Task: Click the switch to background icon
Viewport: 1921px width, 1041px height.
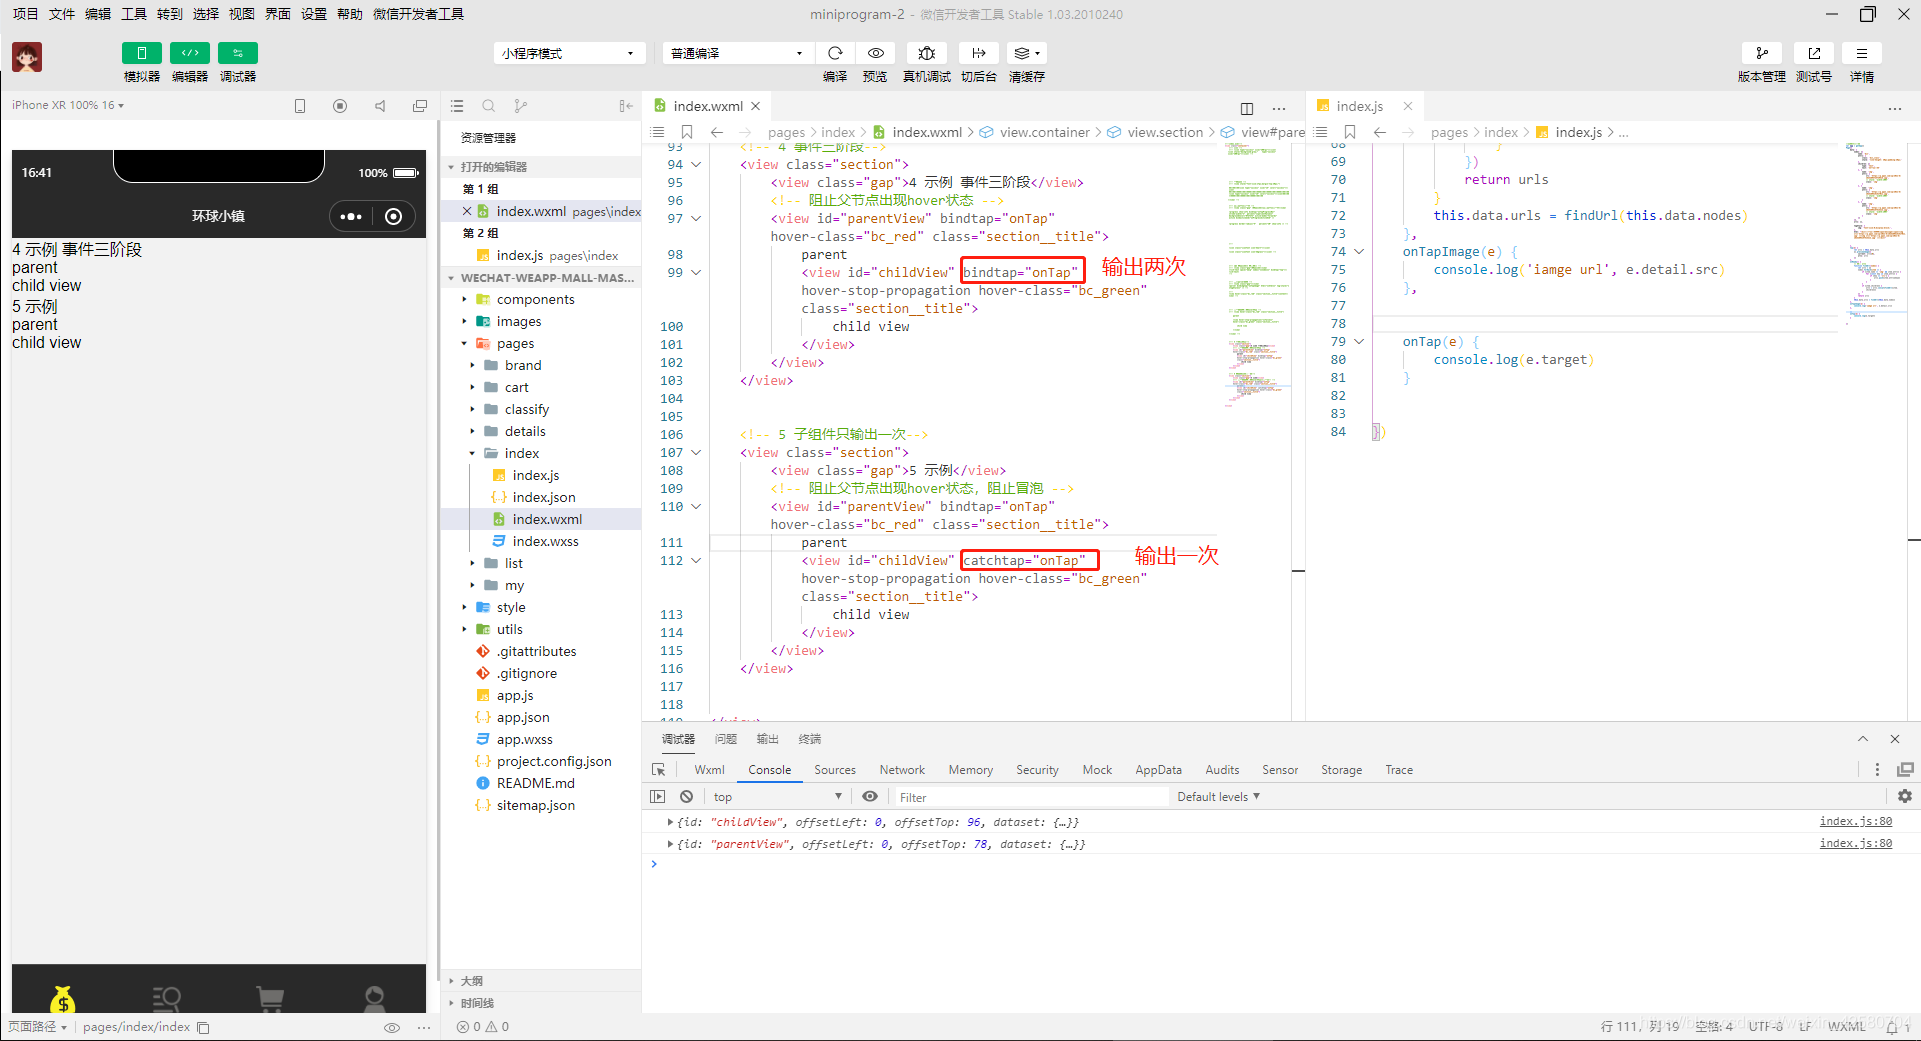Action: tap(978, 53)
